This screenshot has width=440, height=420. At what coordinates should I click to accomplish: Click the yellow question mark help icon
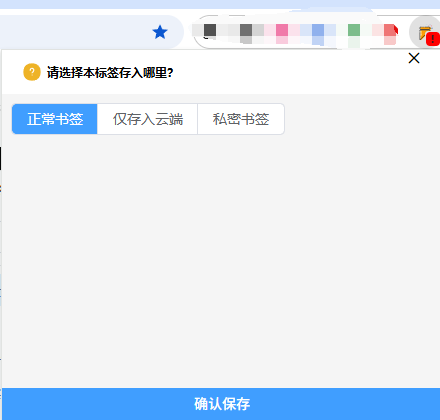point(32,72)
